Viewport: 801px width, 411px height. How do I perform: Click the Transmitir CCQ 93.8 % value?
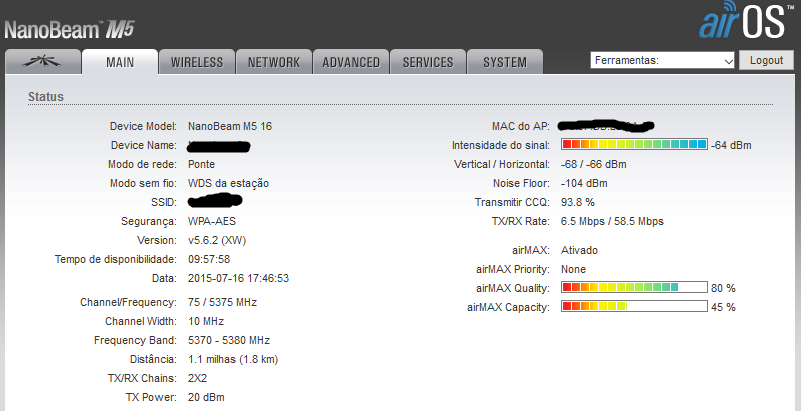point(578,202)
